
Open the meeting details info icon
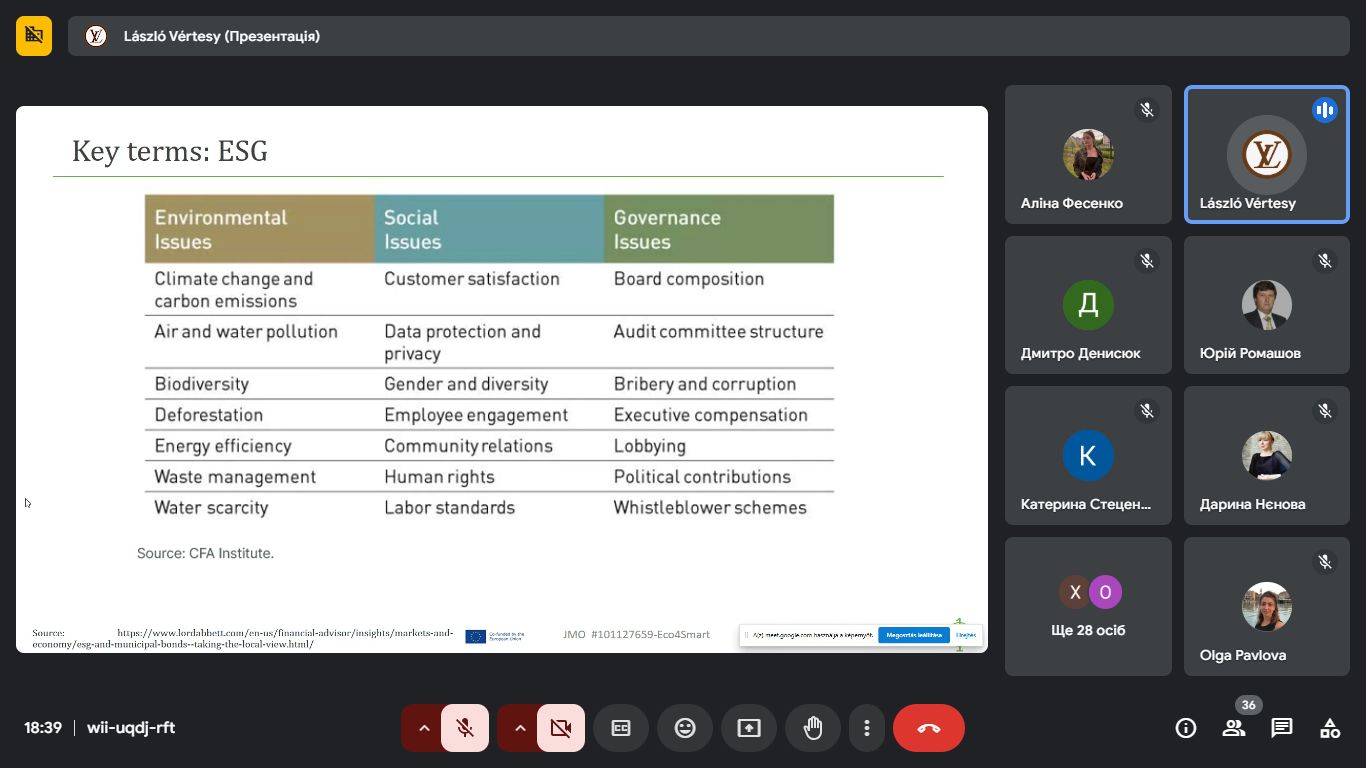coord(1185,728)
